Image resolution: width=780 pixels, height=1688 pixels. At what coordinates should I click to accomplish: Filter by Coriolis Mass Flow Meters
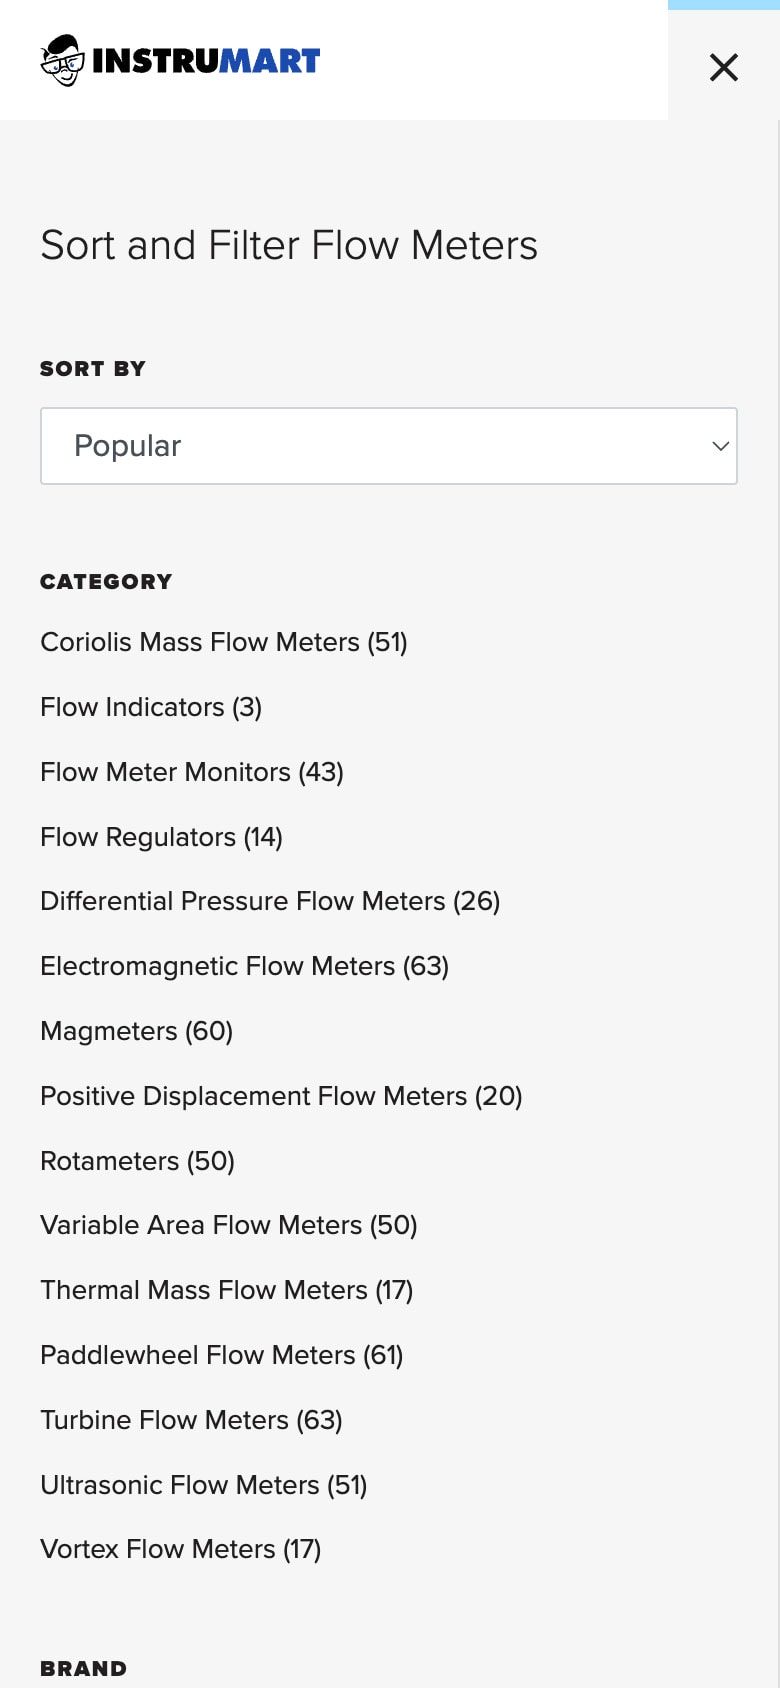[x=224, y=642]
